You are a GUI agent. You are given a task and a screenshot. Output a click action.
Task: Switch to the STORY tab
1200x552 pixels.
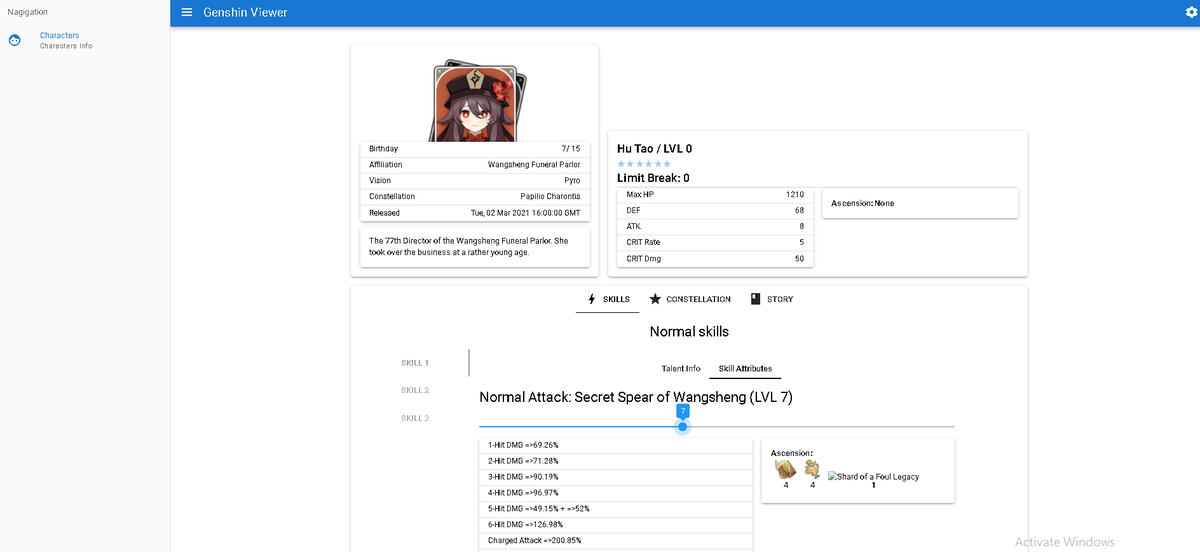click(771, 299)
